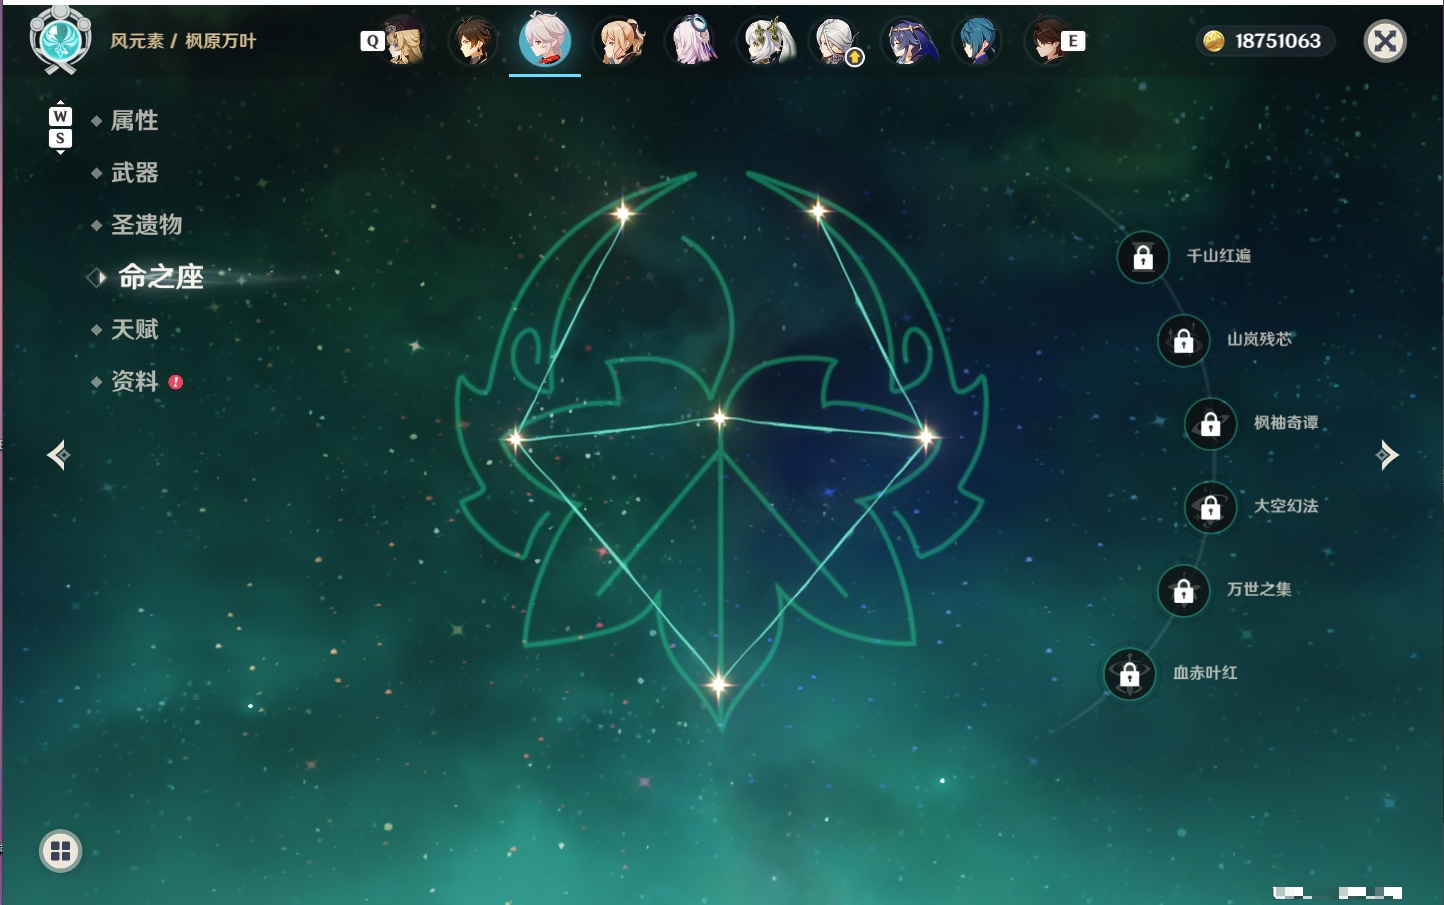The height and width of the screenshot is (905, 1444).
Task: Click the 血赤叶红 constellation label
Action: (x=1206, y=673)
